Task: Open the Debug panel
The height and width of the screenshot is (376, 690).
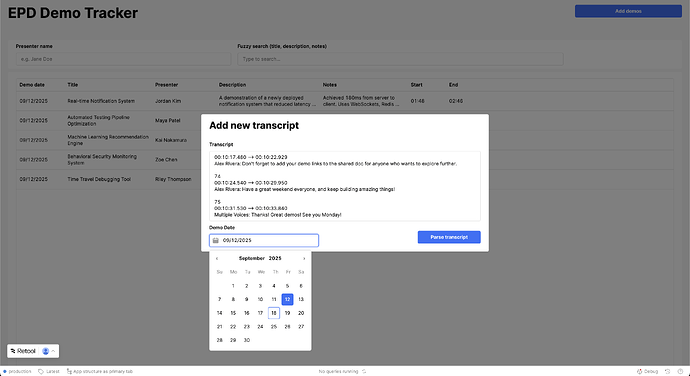Action: (647, 372)
